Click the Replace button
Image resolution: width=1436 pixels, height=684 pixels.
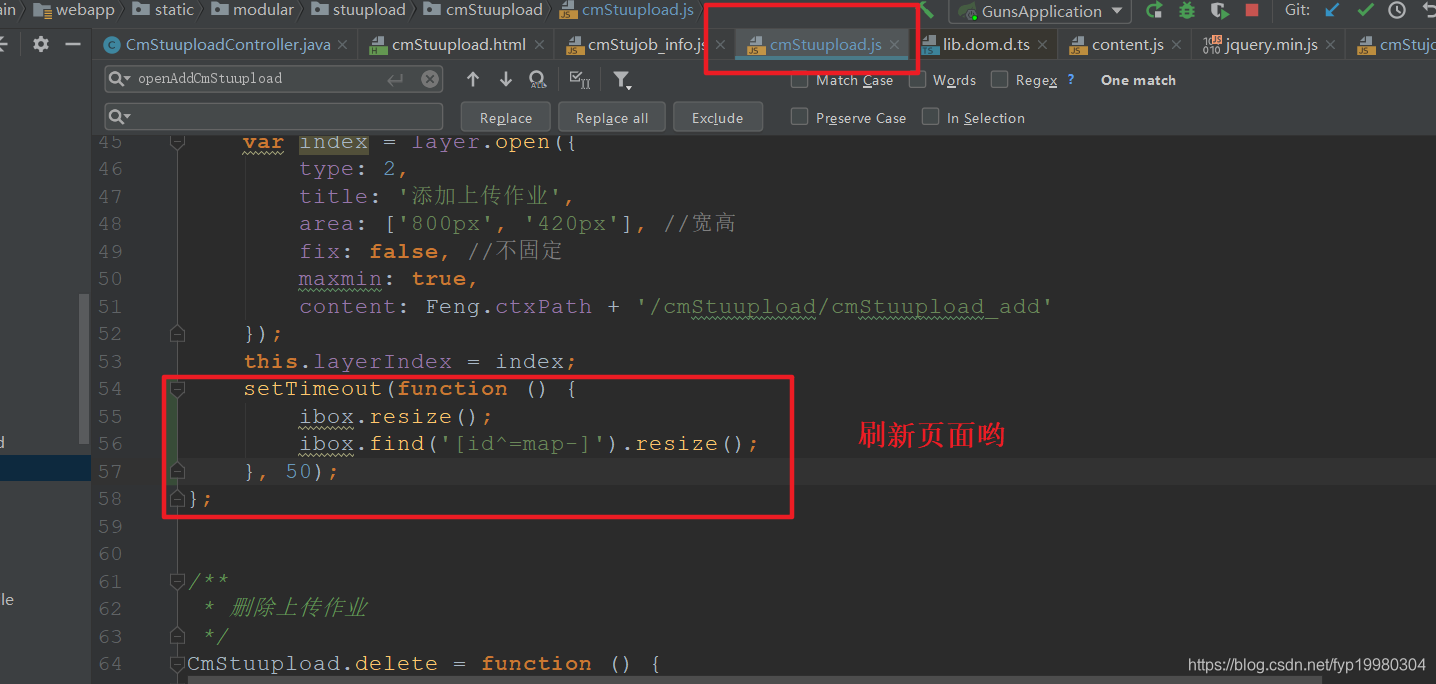coord(505,117)
